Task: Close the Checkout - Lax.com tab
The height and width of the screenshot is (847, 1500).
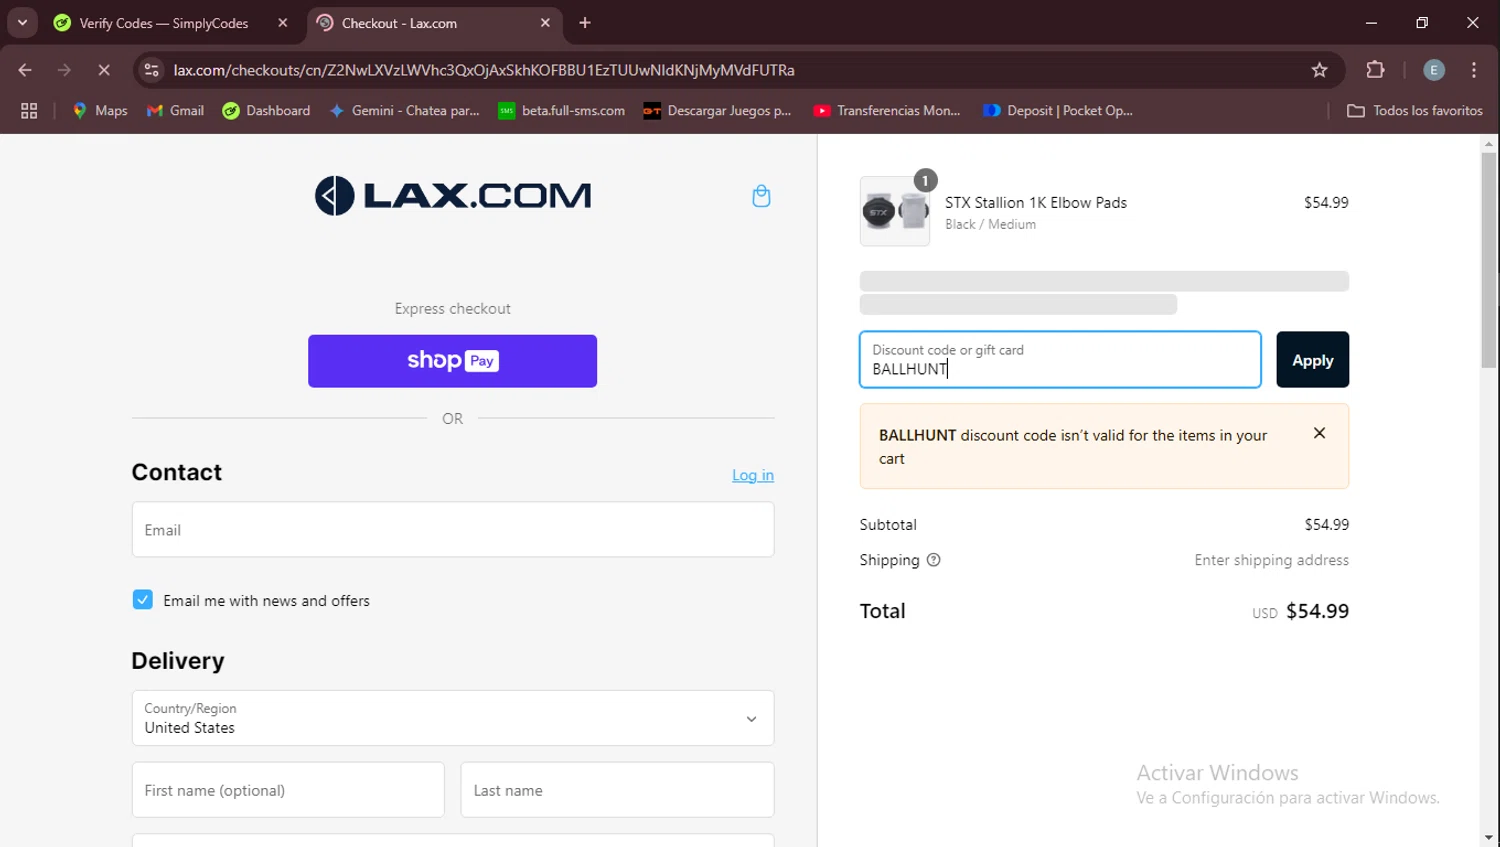Action: click(x=545, y=23)
